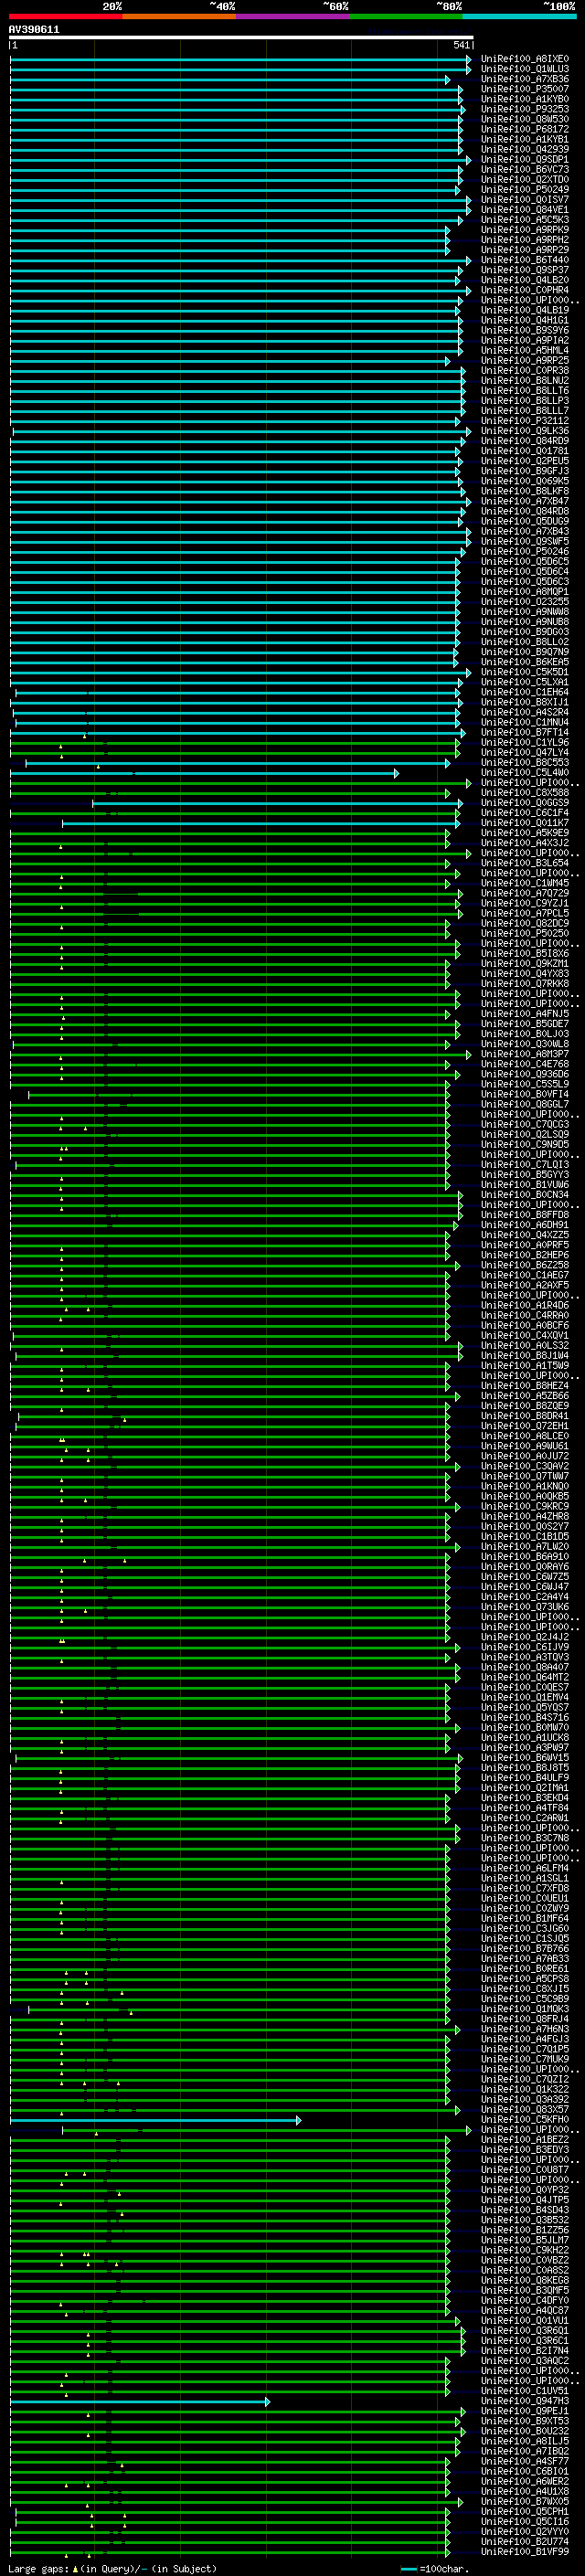
Task: Select label UniRef100_Q5D6C4
Action: pos(525,572)
